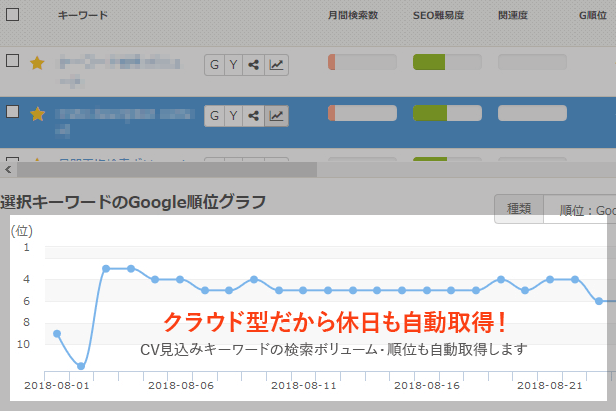Viewport: 616px width, 411px height.
Task: Click the lowest graph point below rank 10
Action: click(x=81, y=366)
